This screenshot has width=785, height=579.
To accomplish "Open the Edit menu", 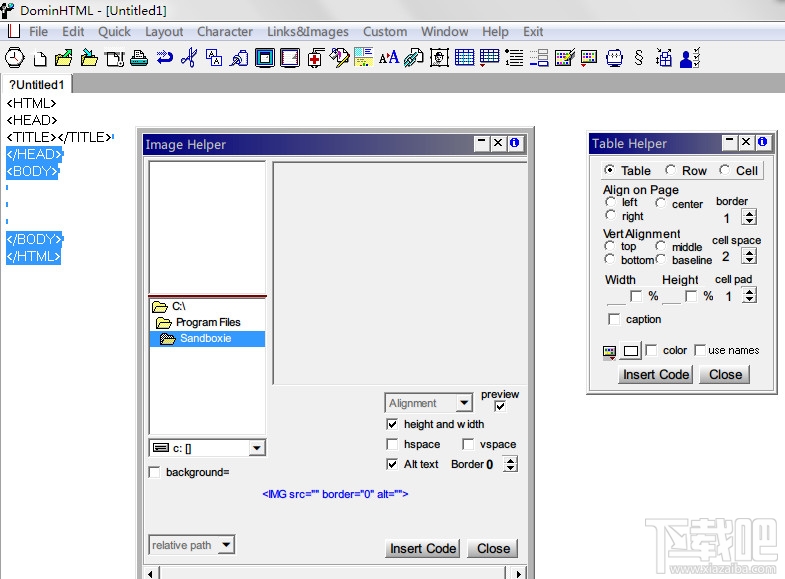I will [73, 32].
